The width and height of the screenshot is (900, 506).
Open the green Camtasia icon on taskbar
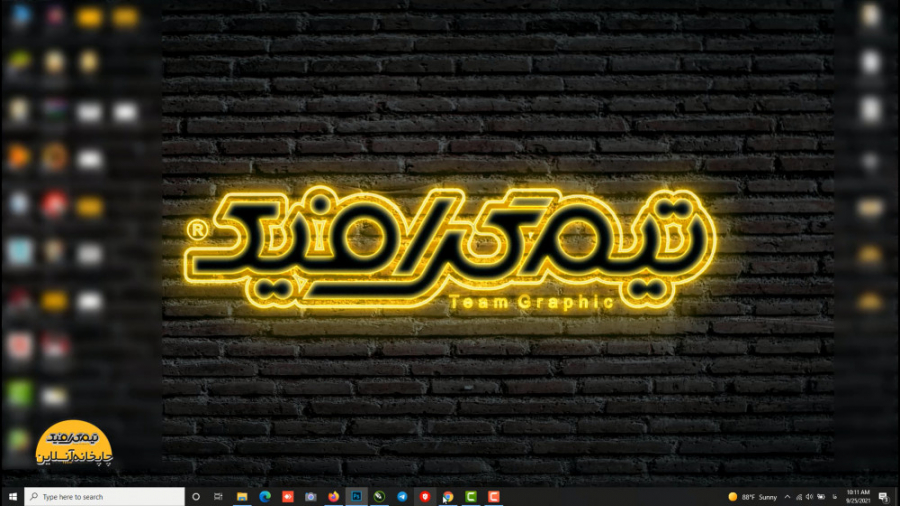click(471, 497)
